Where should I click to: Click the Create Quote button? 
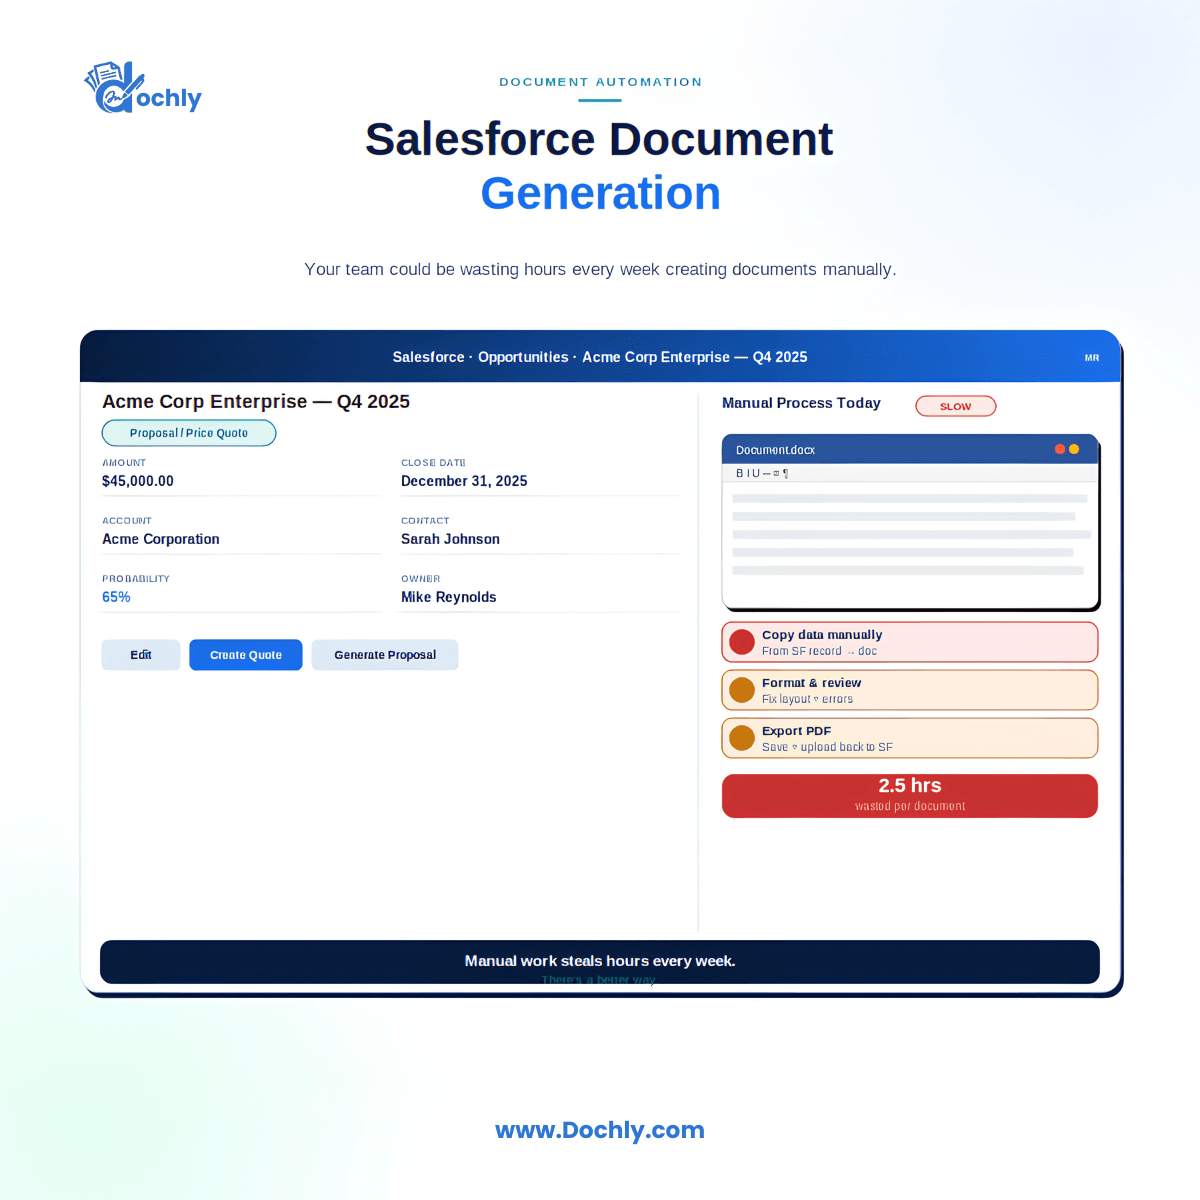coord(246,655)
